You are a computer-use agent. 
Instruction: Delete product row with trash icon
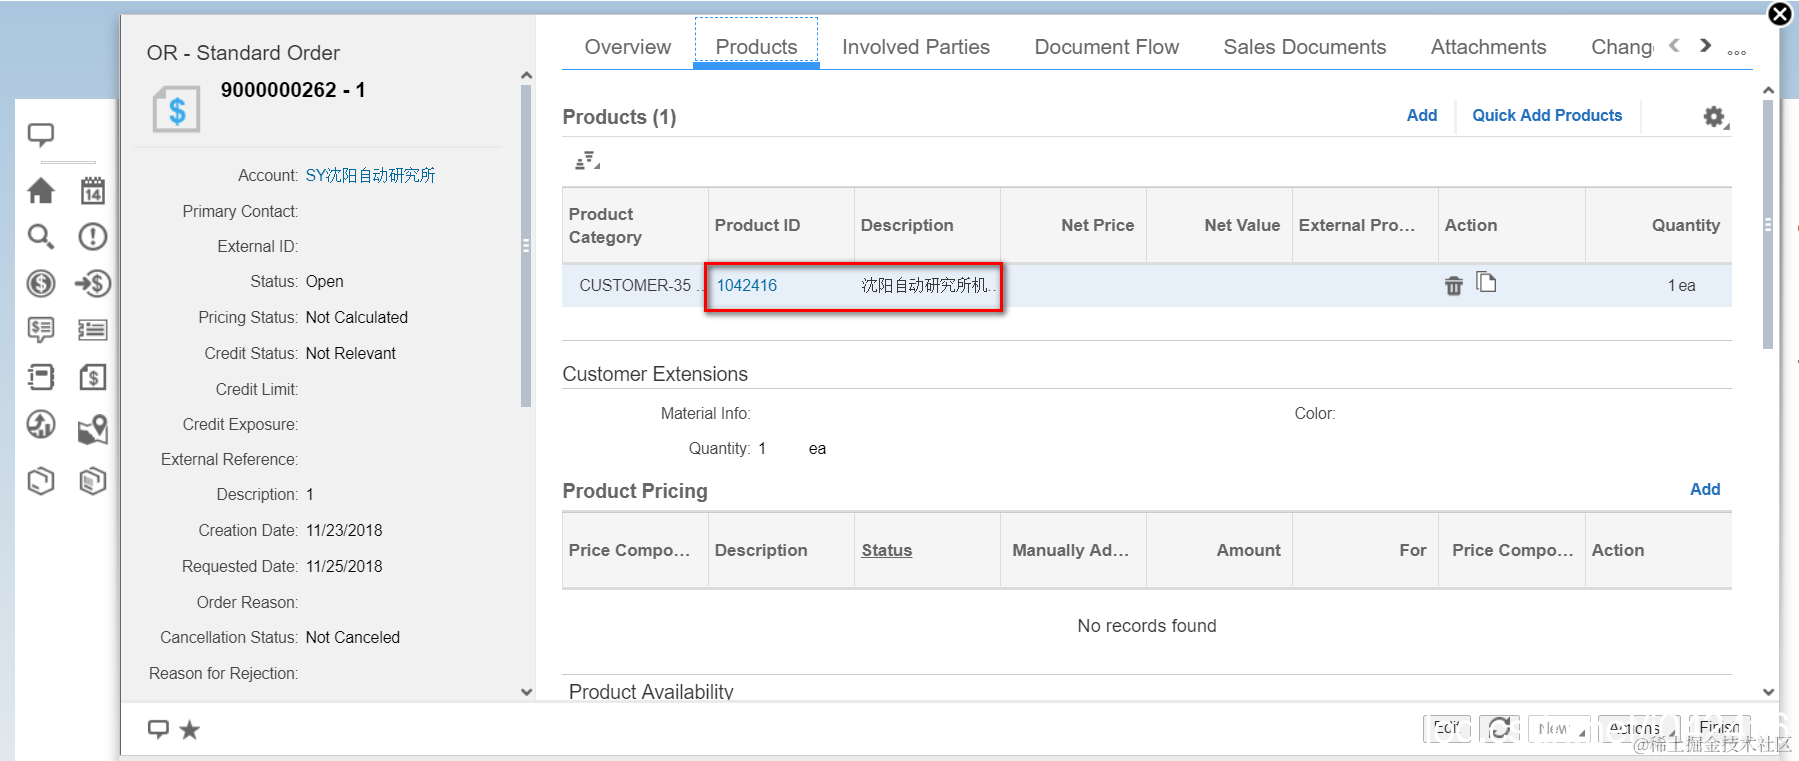tap(1454, 286)
